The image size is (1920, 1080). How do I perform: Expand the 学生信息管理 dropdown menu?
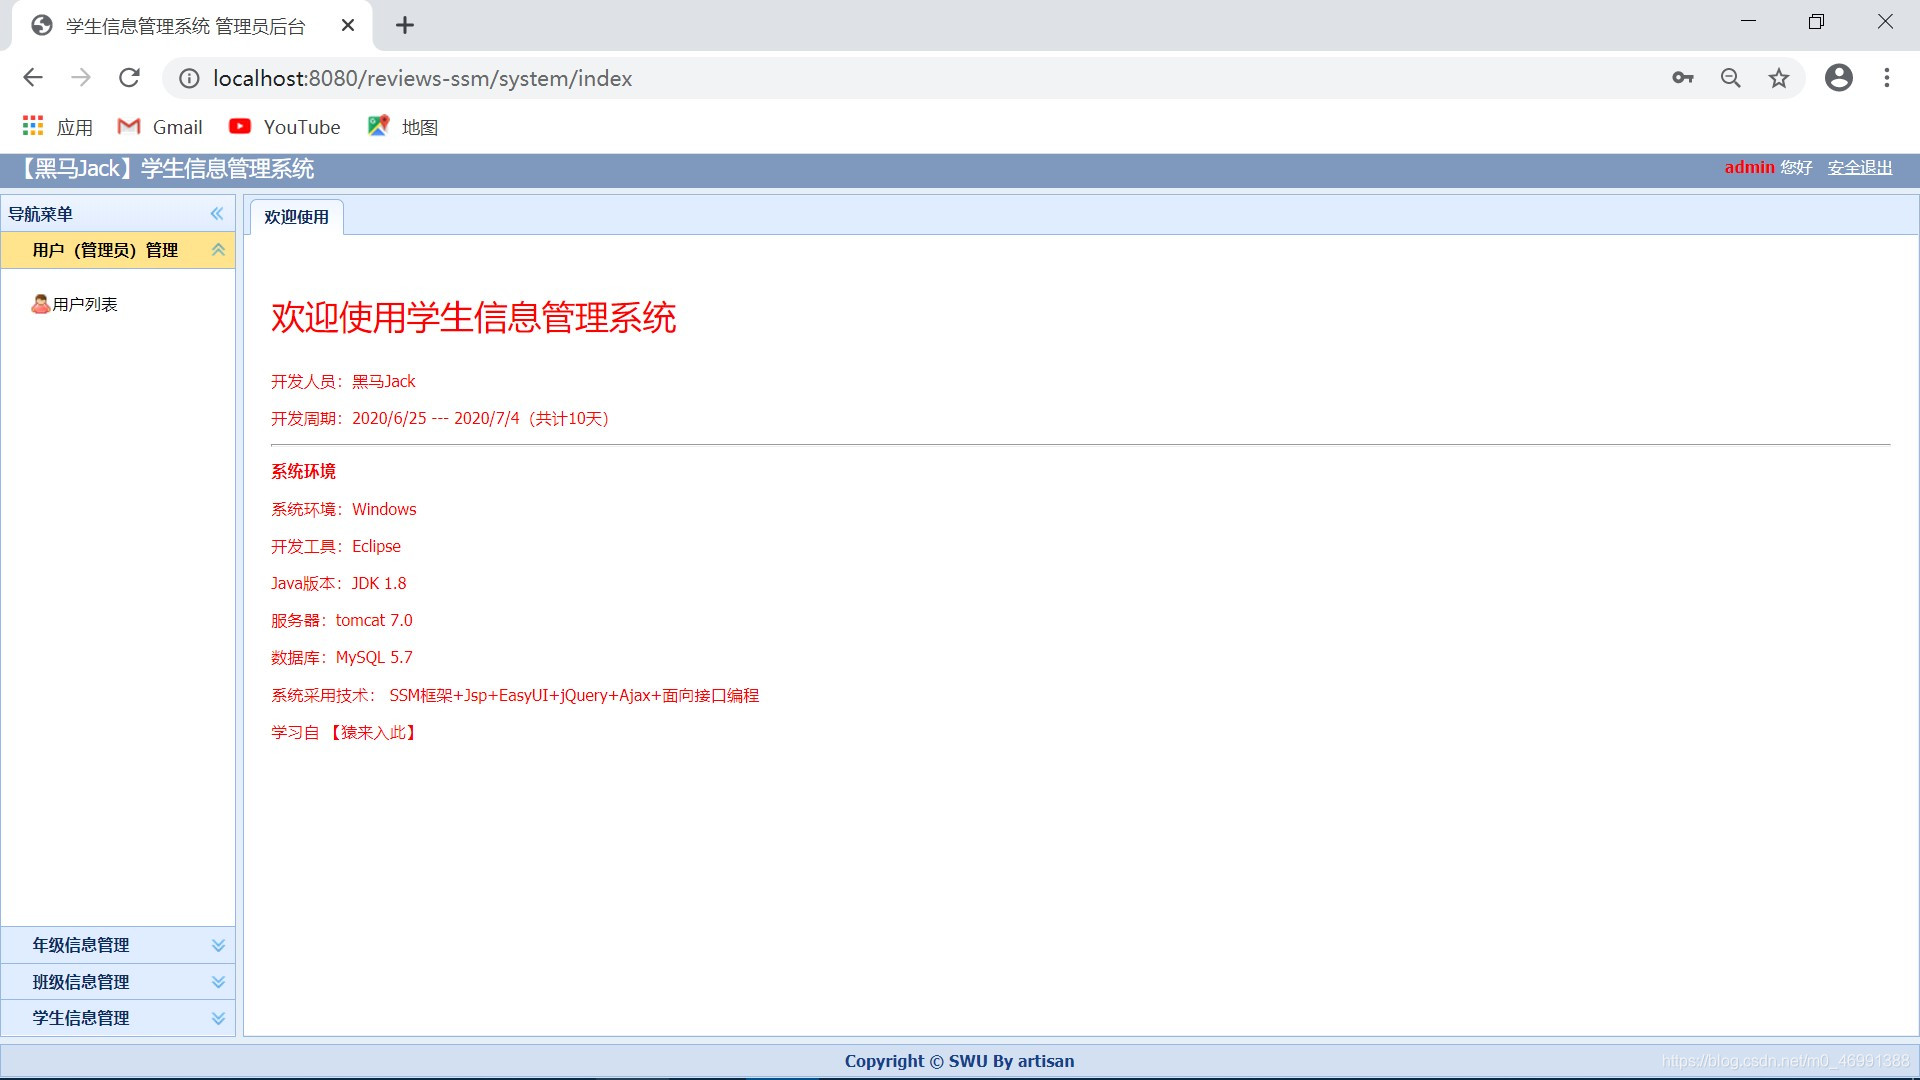(119, 1018)
